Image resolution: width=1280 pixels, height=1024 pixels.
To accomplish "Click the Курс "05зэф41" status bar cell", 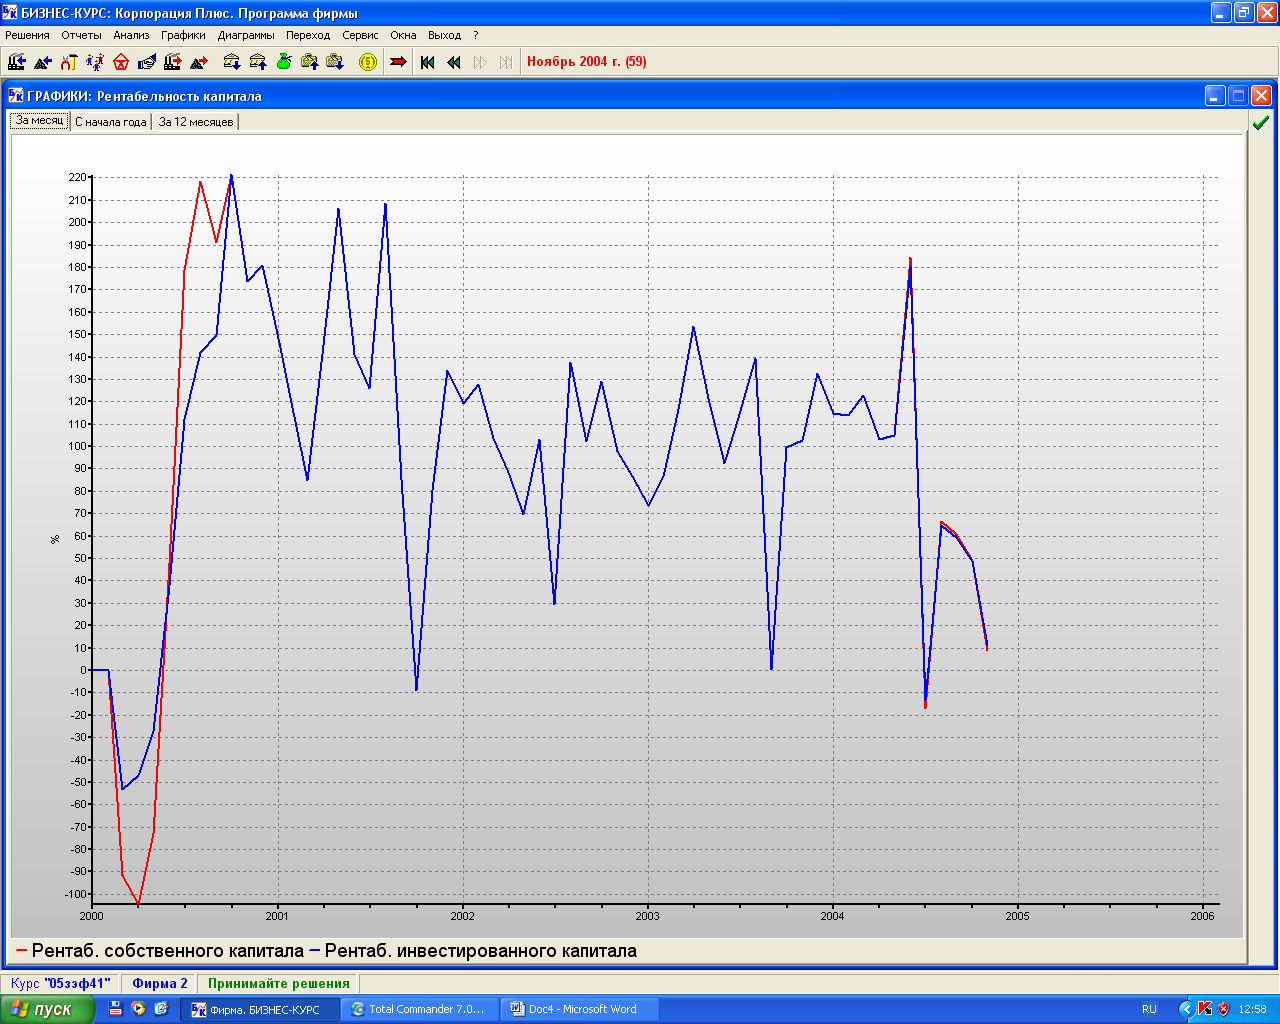I will click(60, 984).
